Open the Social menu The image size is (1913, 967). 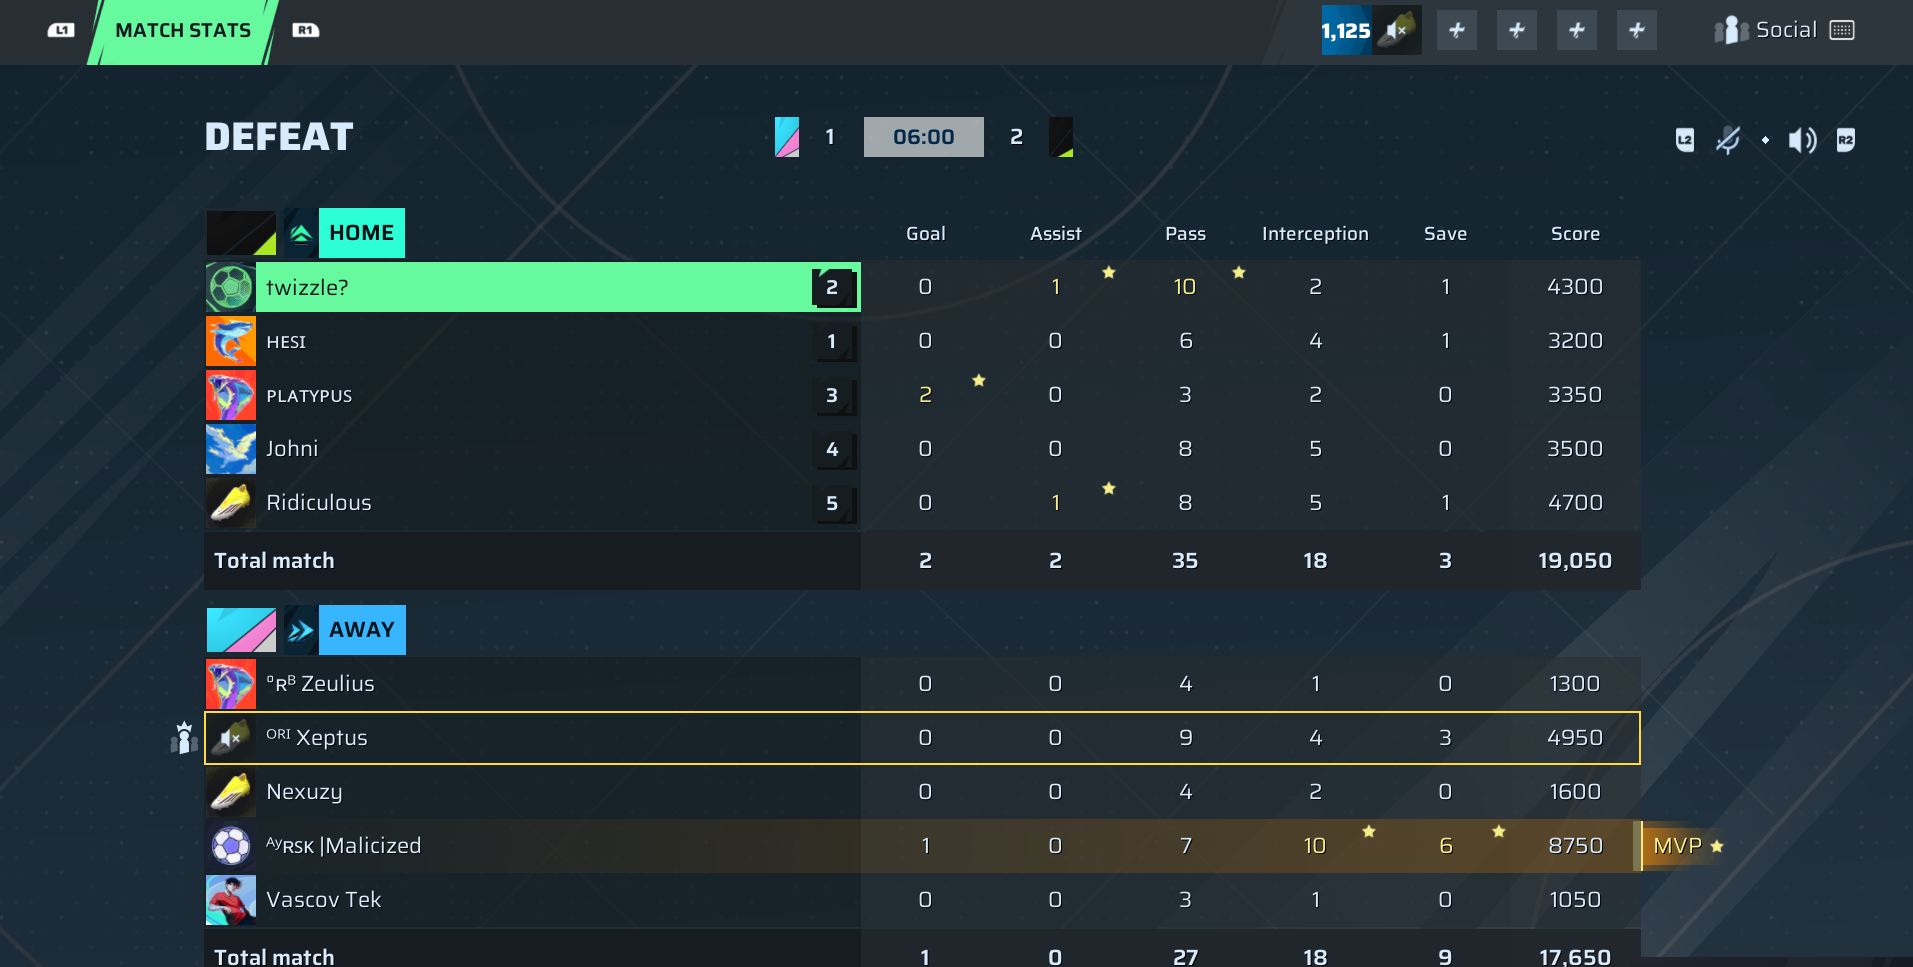1785,30
